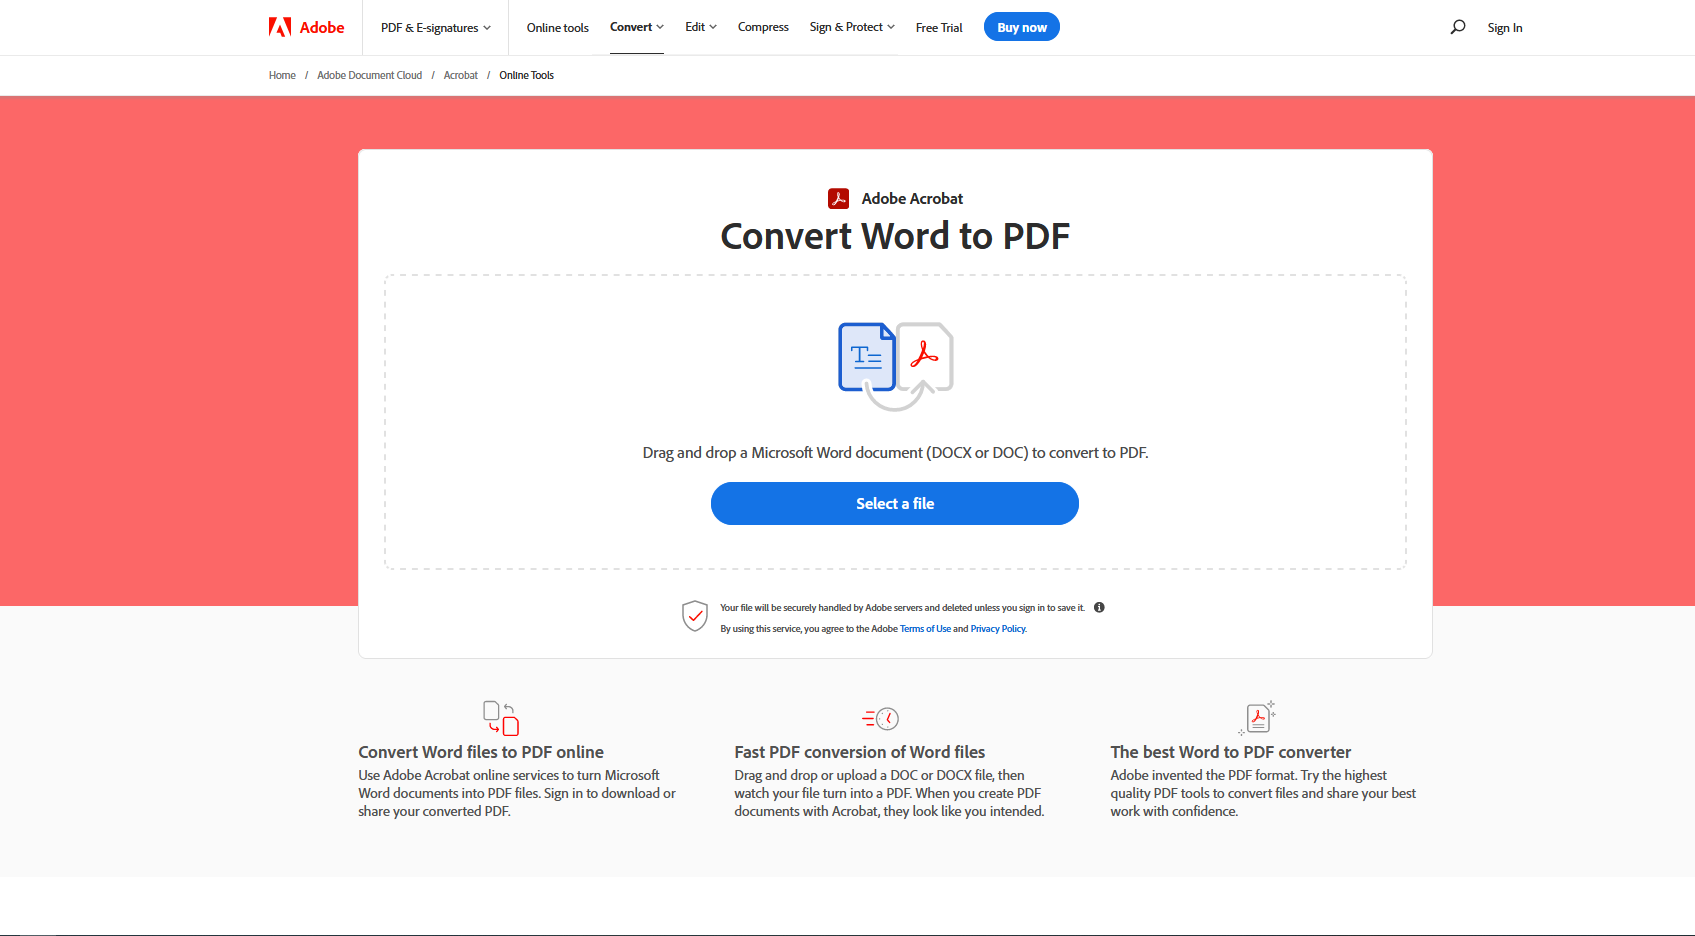Click the Adobe Acrobat red logo icon

tap(838, 199)
